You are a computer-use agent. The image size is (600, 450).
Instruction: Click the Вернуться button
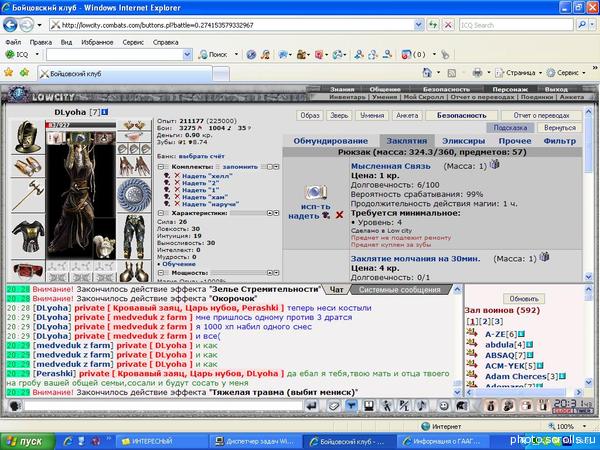(559, 128)
